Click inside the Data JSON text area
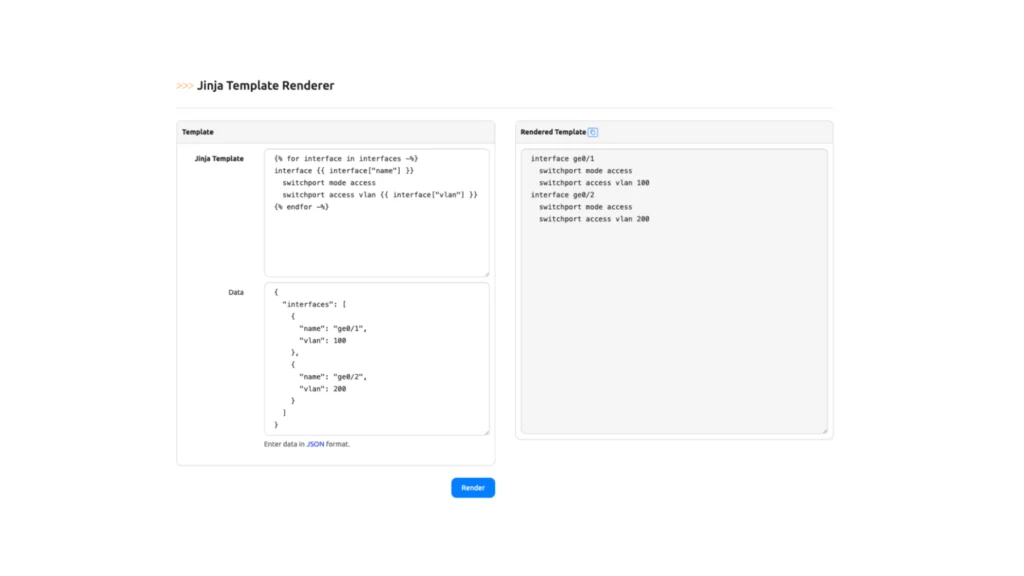The width and height of the screenshot is (1024, 576). tap(377, 359)
